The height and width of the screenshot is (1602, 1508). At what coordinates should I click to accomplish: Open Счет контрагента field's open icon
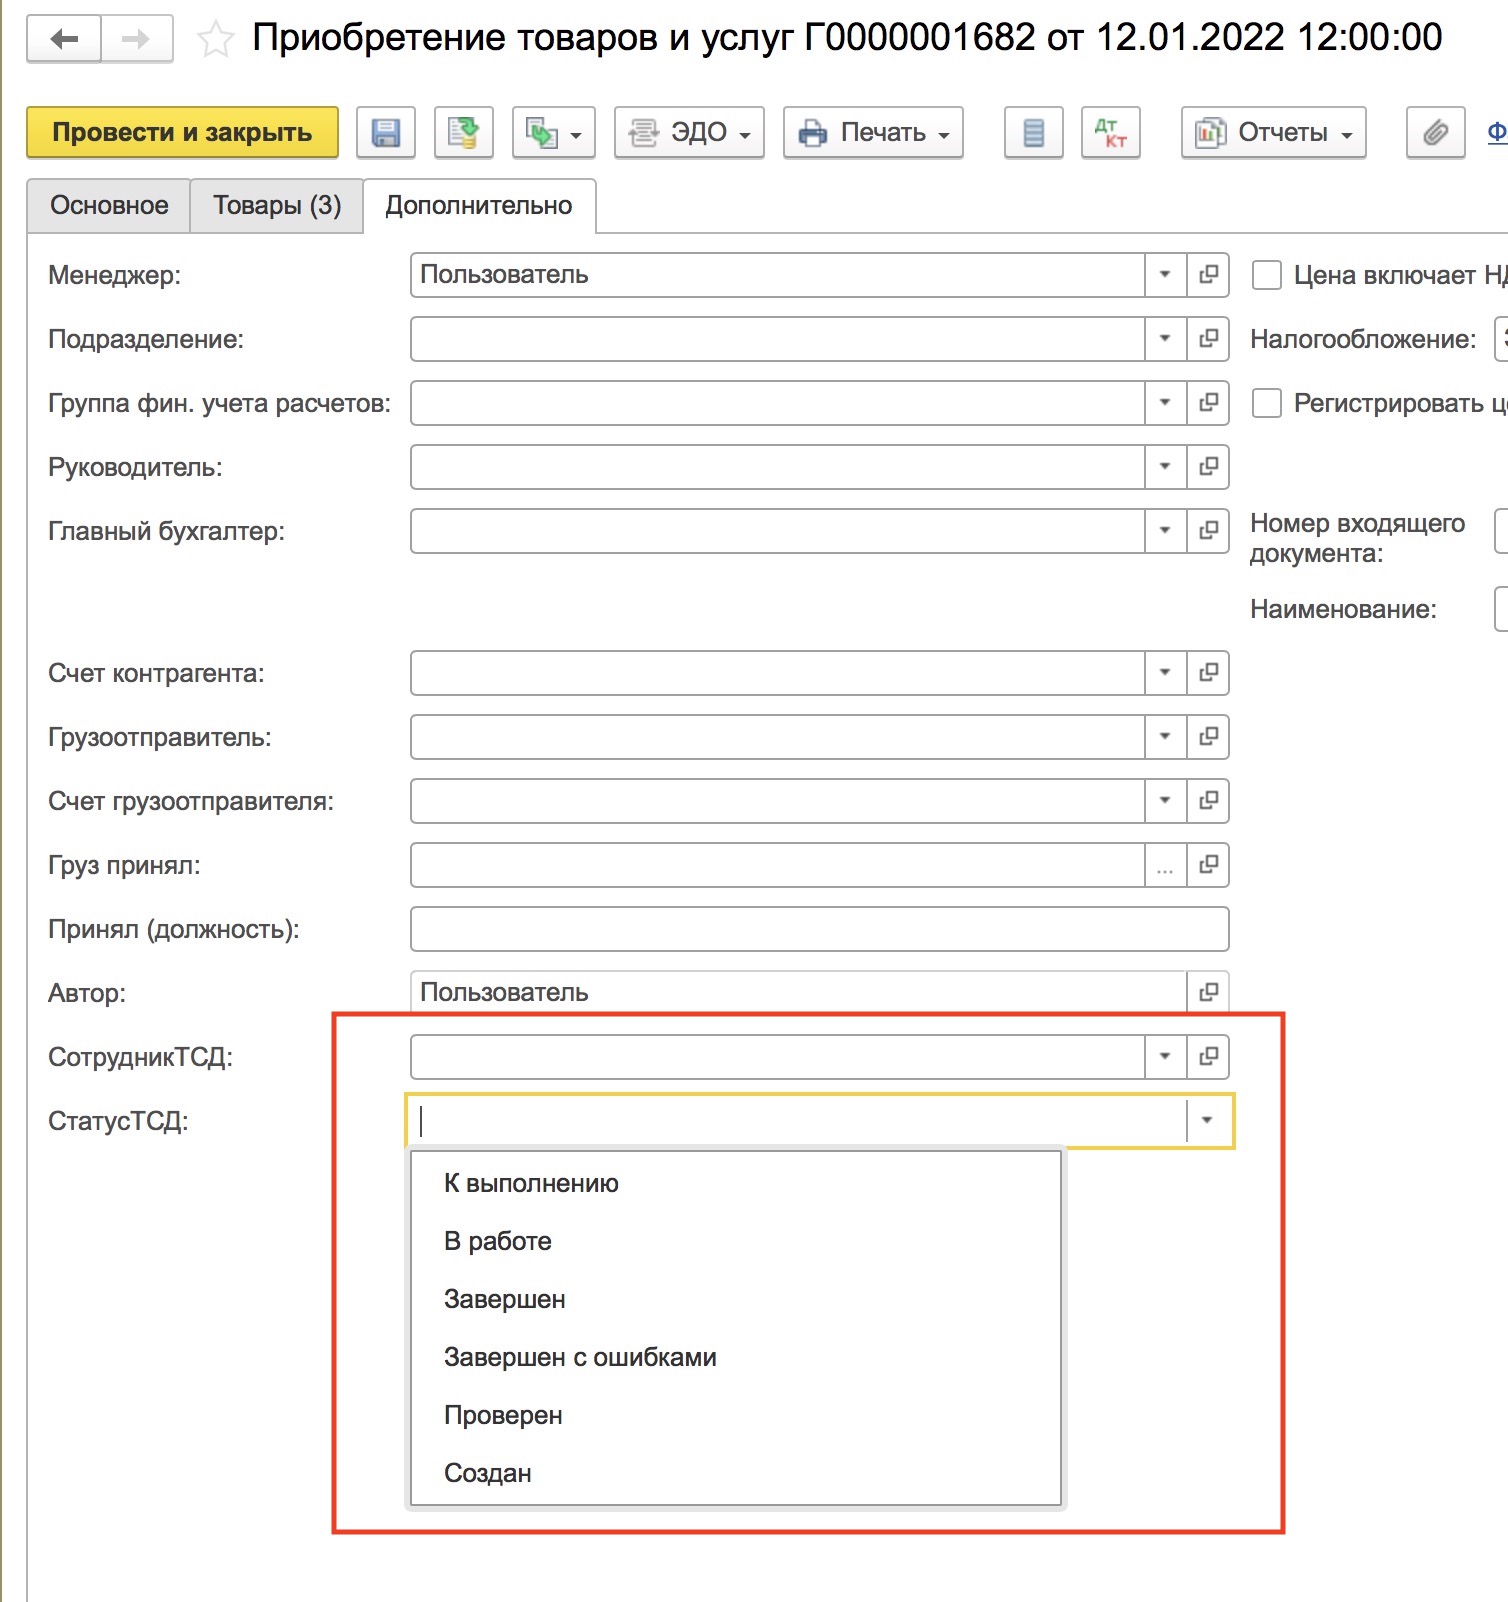(1208, 673)
